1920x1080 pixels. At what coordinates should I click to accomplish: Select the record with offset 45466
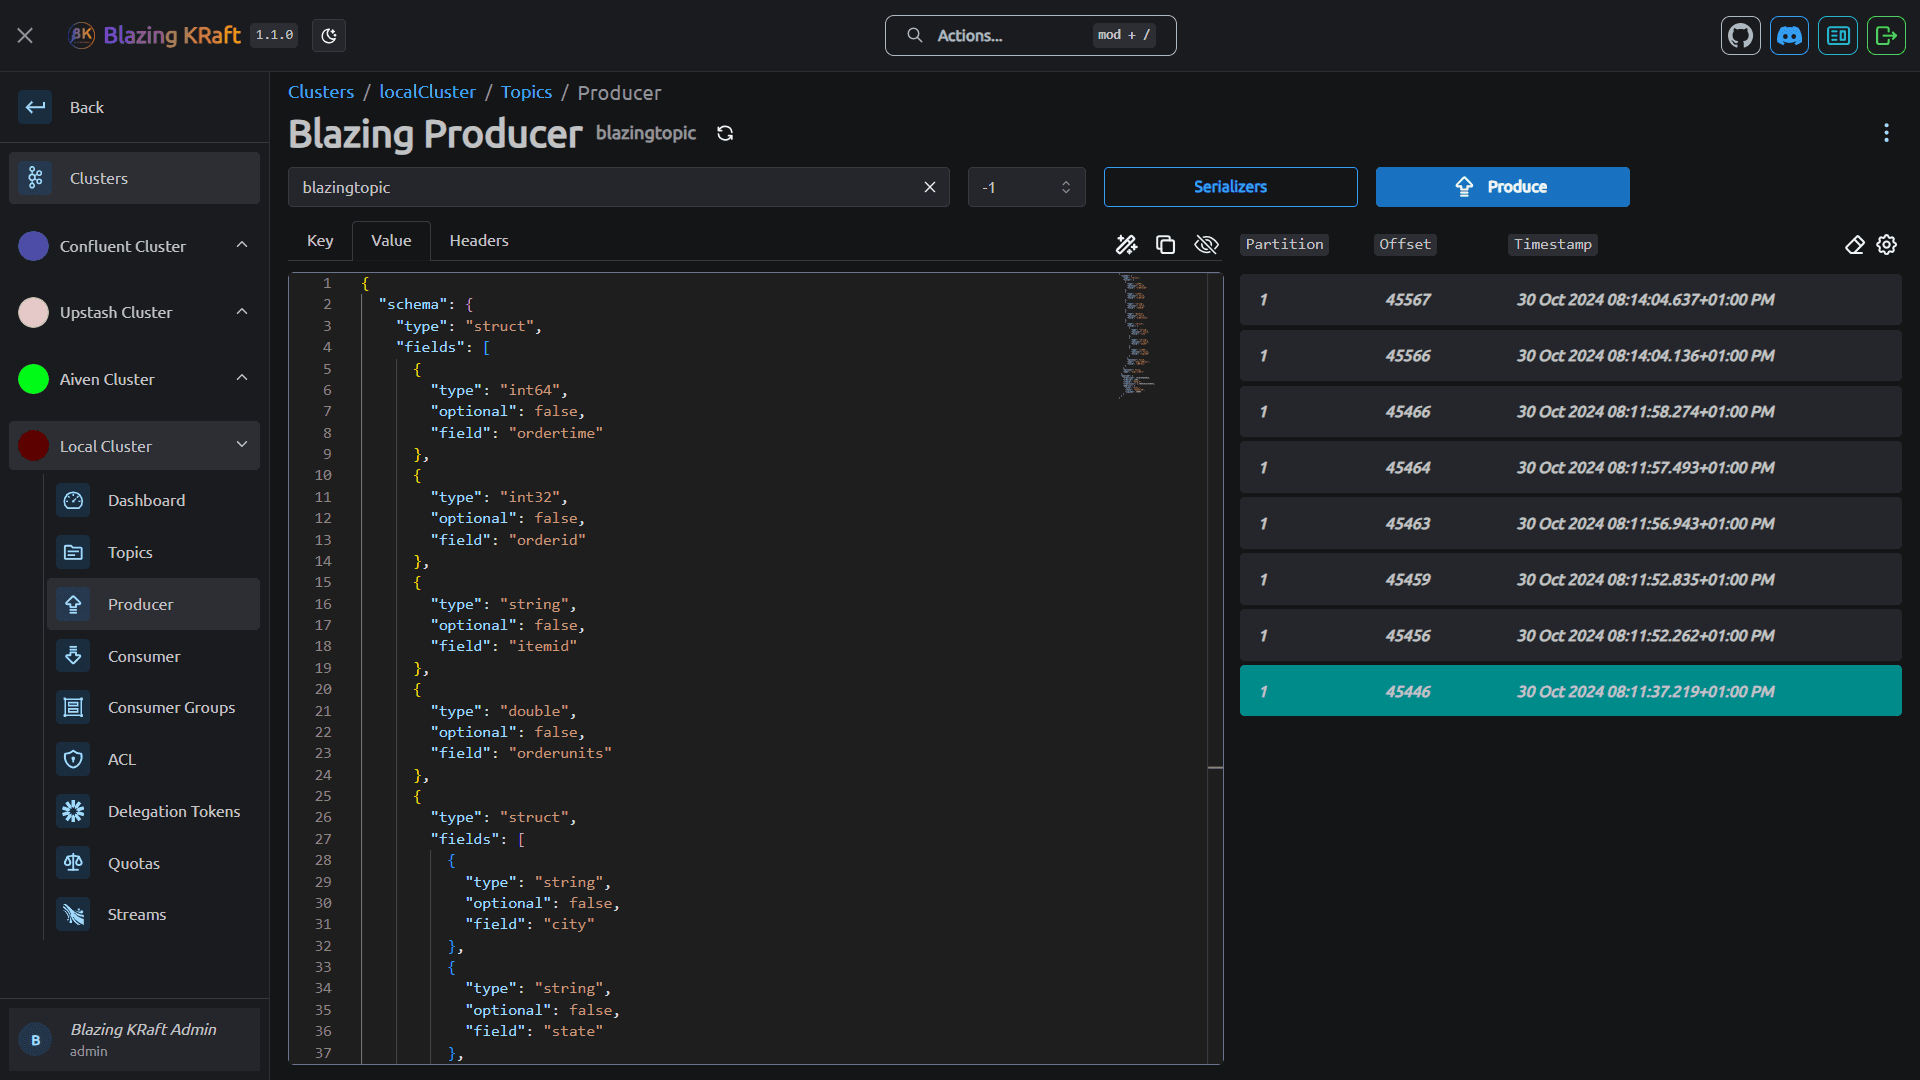[1570, 412]
